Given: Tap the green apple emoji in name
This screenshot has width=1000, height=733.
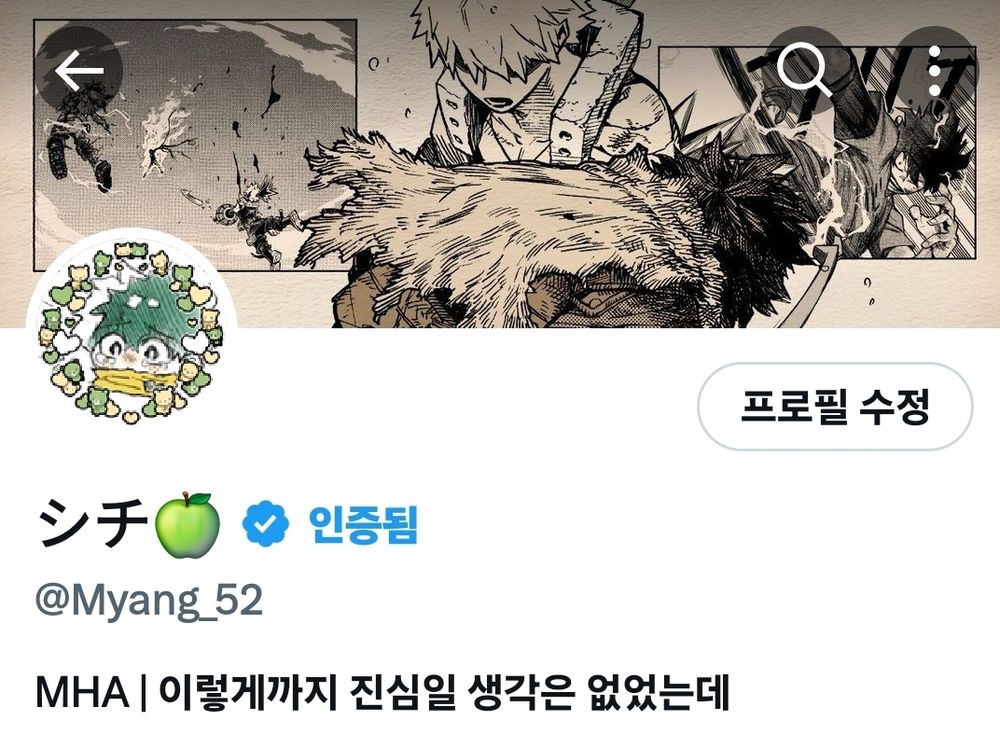Looking at the screenshot, I should pos(188,524).
